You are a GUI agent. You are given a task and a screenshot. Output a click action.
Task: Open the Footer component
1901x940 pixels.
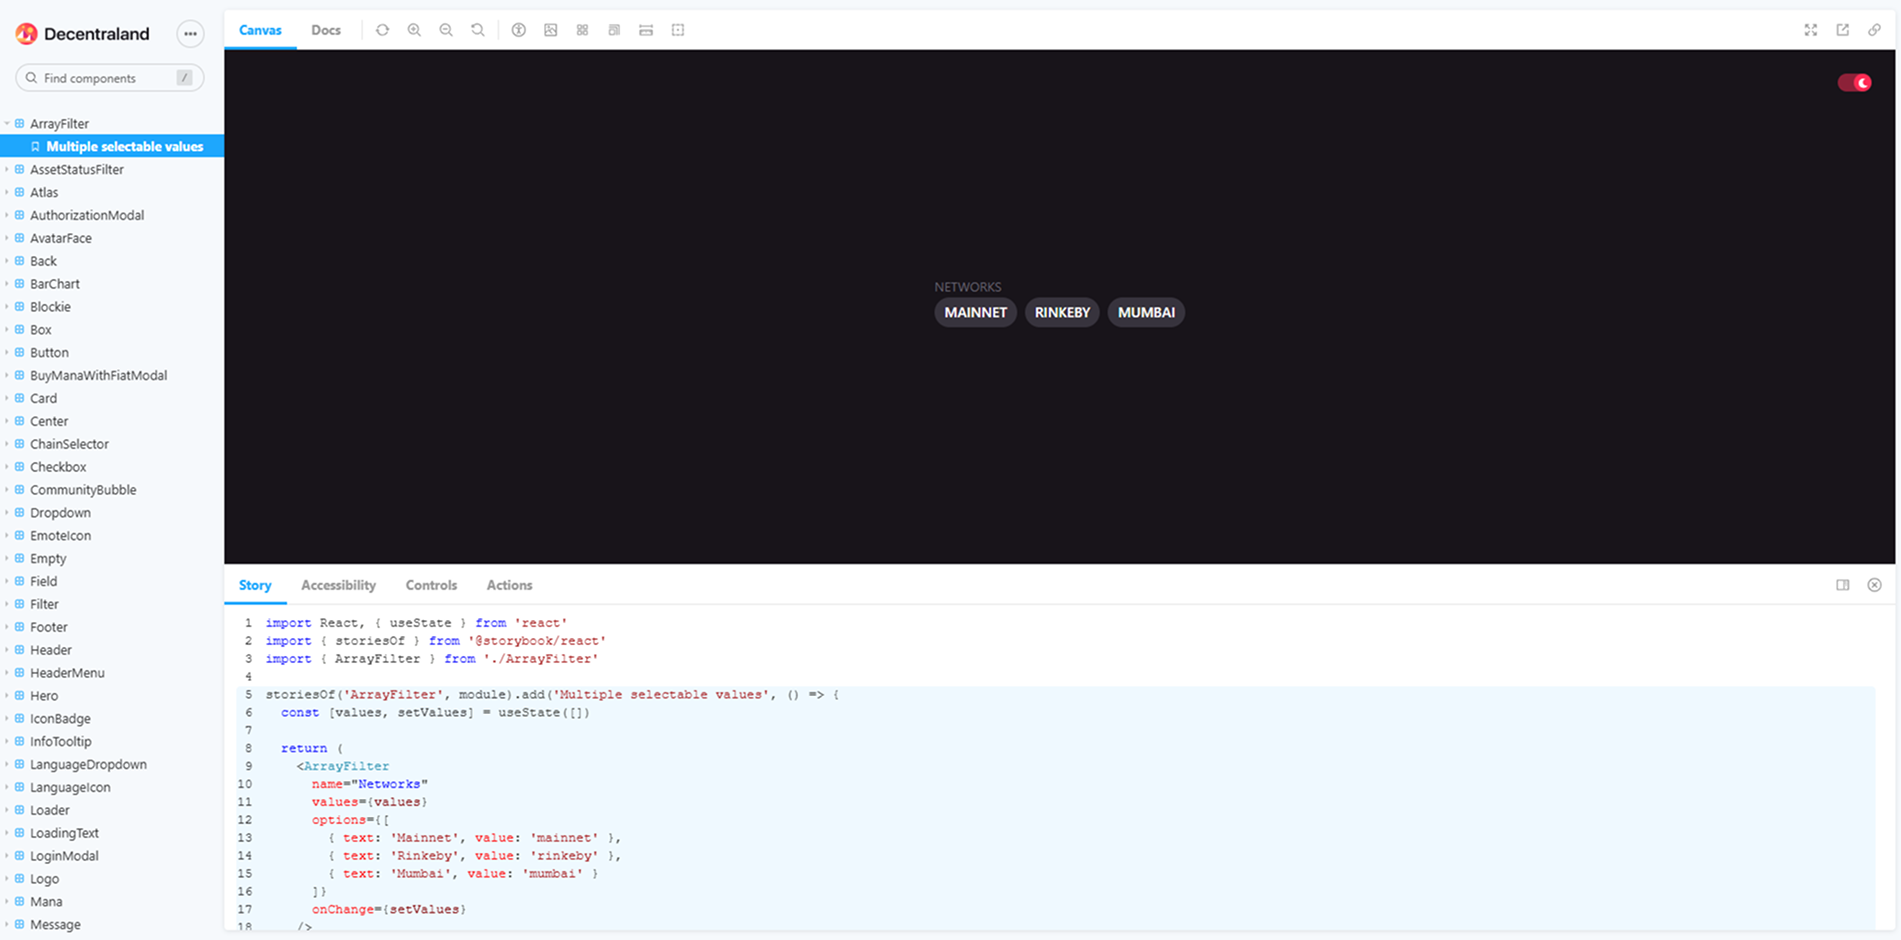coord(49,627)
